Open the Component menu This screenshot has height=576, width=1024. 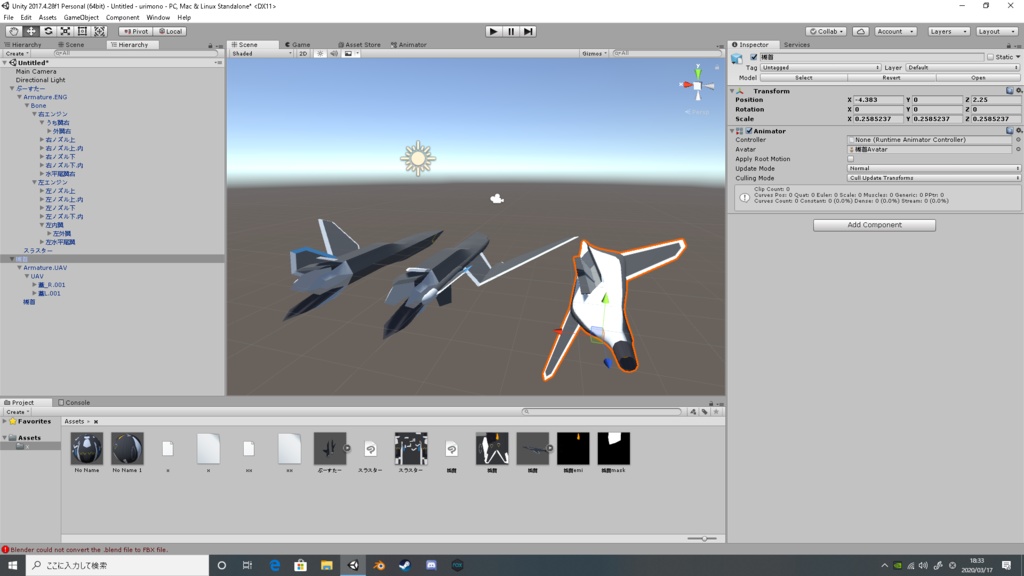point(122,18)
